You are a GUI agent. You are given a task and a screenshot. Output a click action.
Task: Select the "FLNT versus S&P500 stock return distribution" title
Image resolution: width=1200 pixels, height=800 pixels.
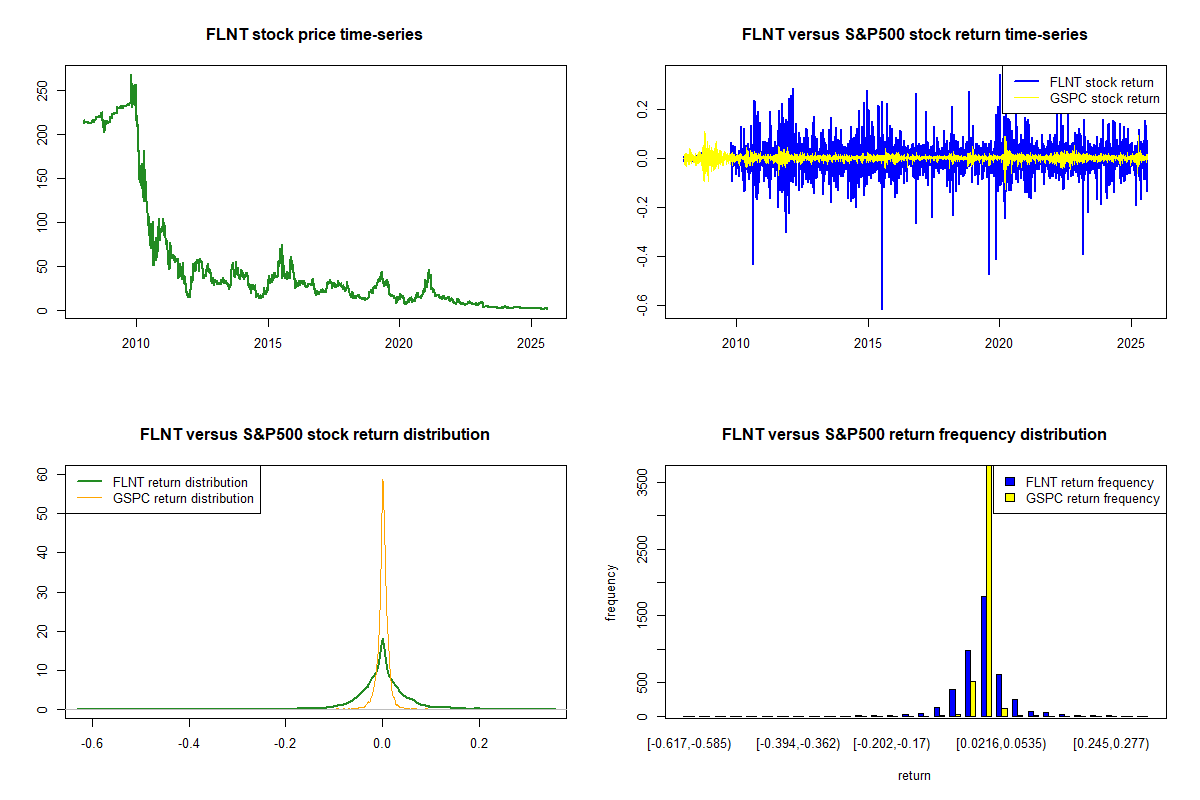point(314,435)
